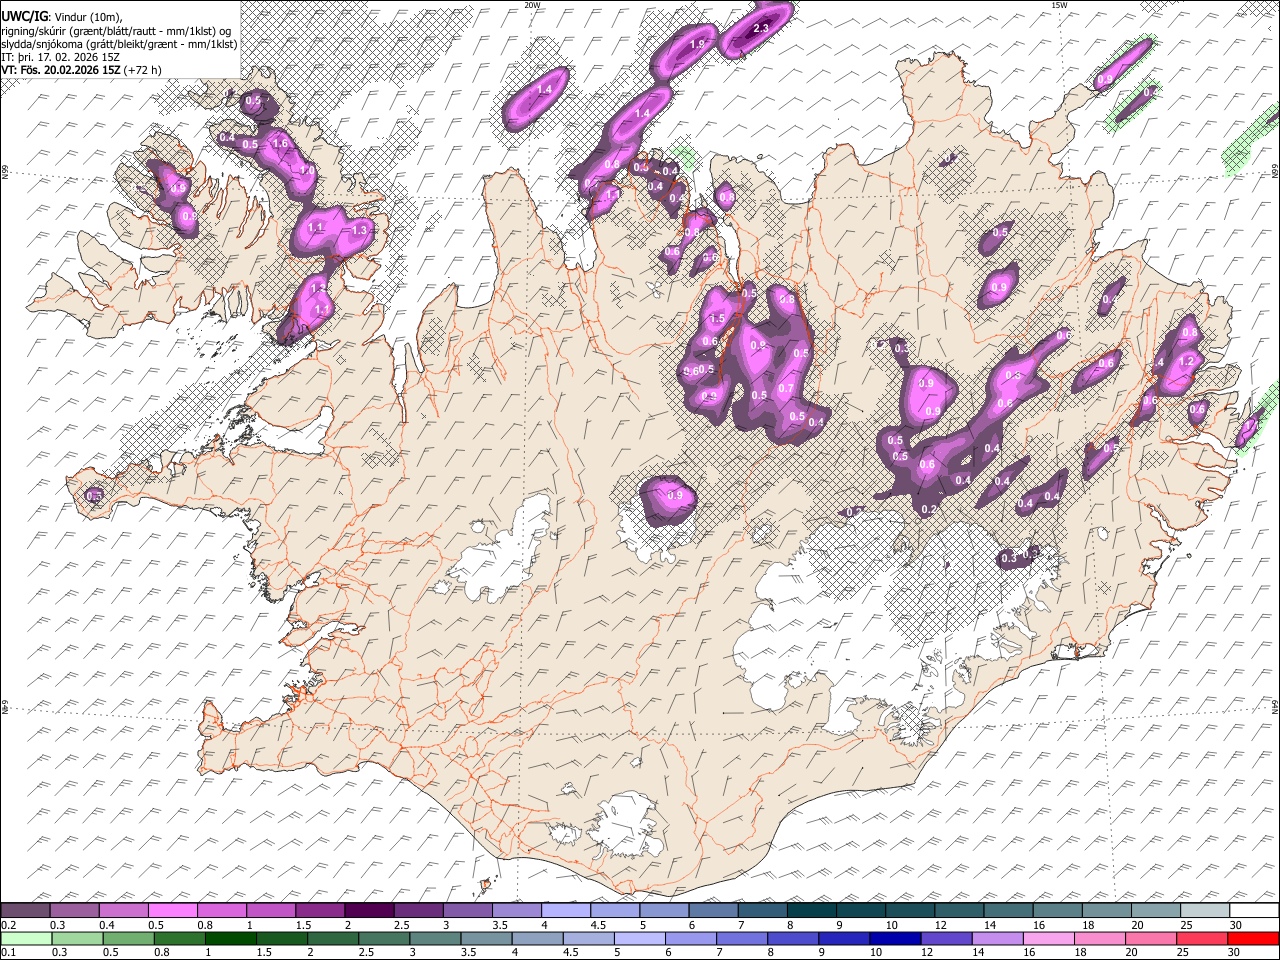Pick the pale green 0.1 swatch in bottom legend row
This screenshot has width=1280, height=960.
pos(25,938)
